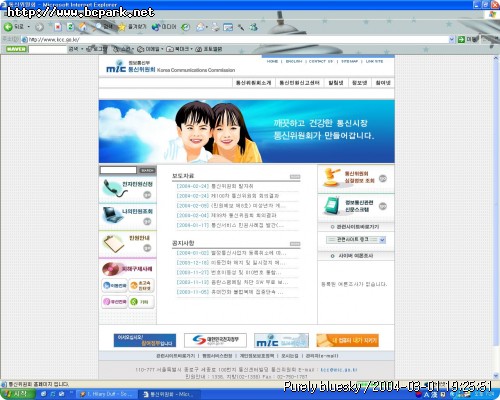The image size is (500, 400).
Task: Open the Search magnifier toolbar button
Action: click(104, 26)
